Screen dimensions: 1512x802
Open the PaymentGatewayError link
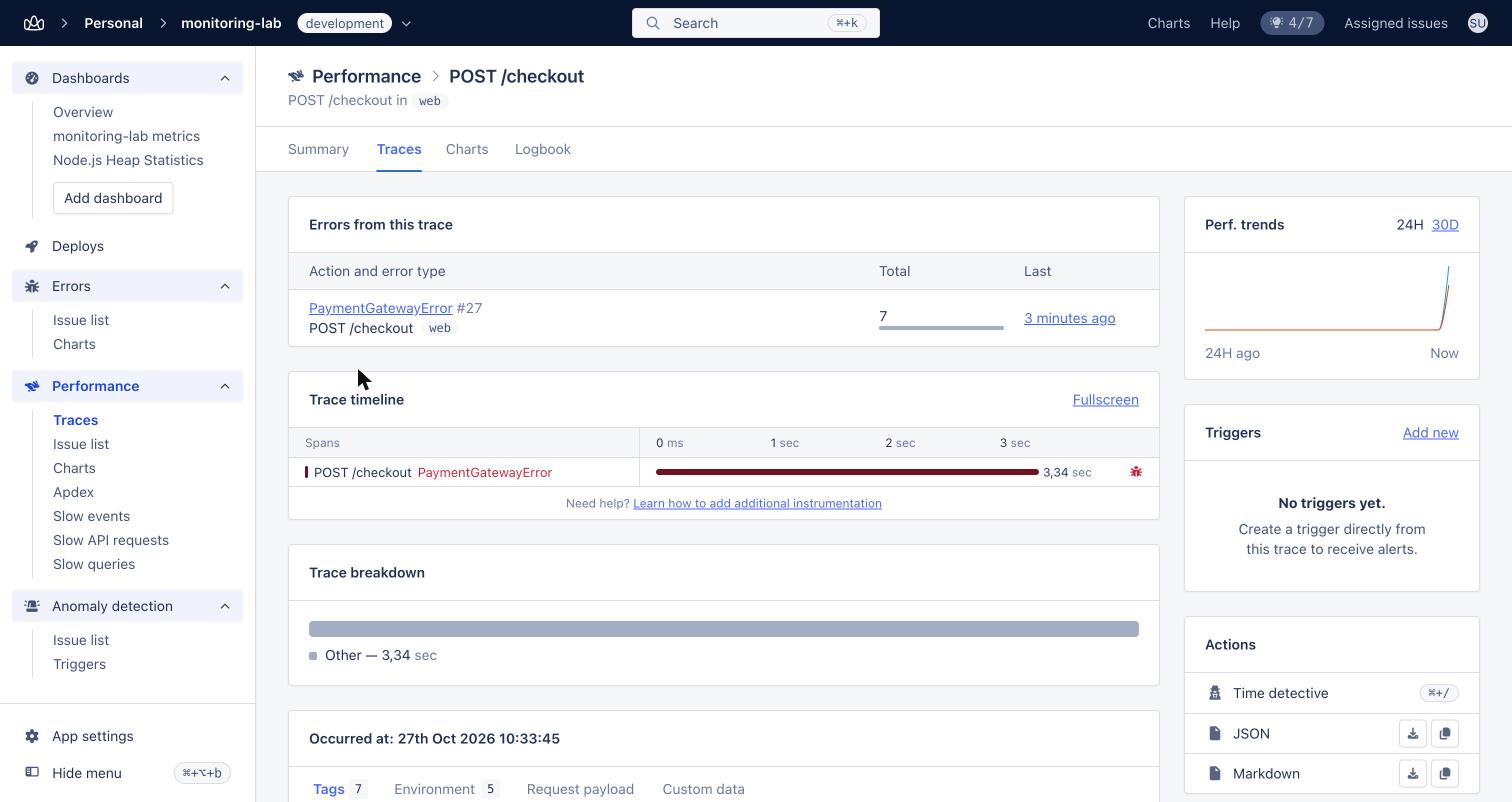click(380, 308)
